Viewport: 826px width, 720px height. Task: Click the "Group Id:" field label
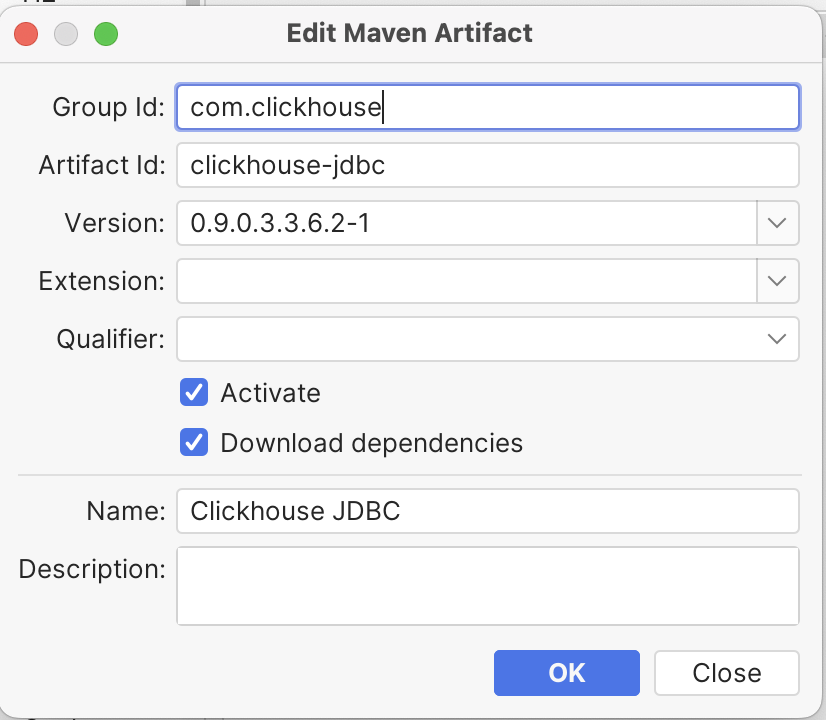click(x=109, y=107)
